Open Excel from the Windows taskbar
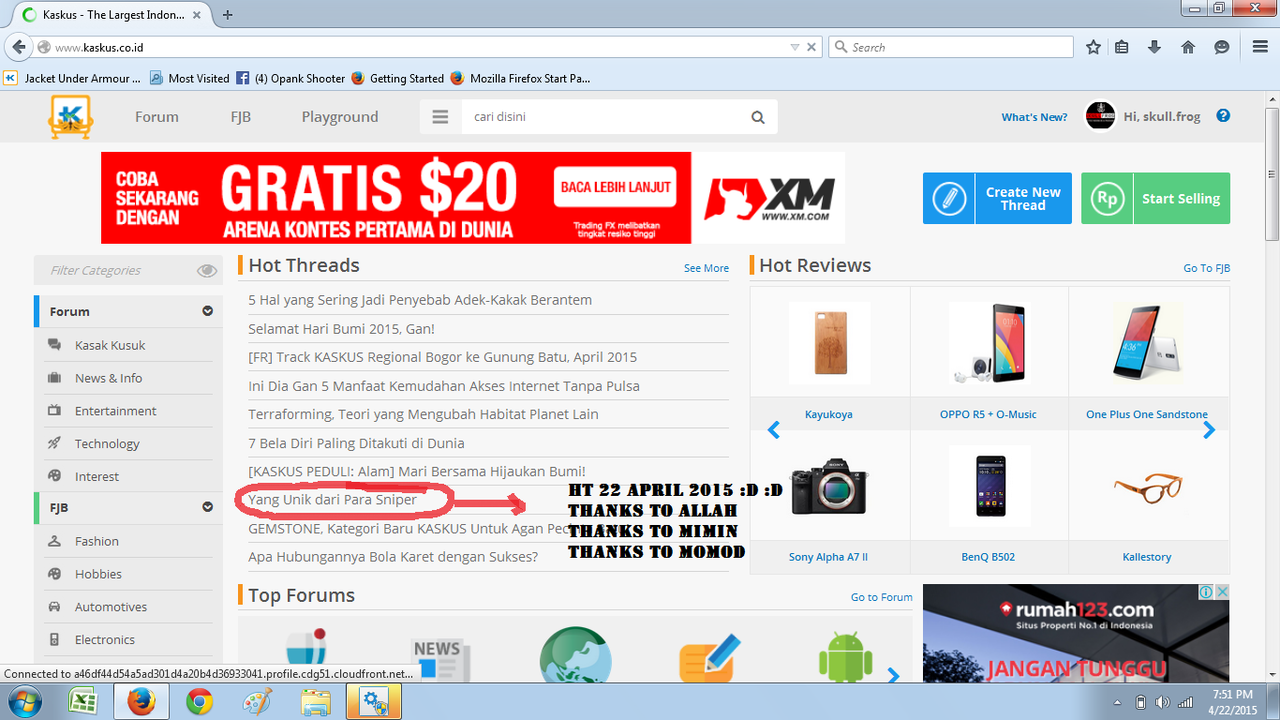The image size is (1280, 720). pos(82,702)
